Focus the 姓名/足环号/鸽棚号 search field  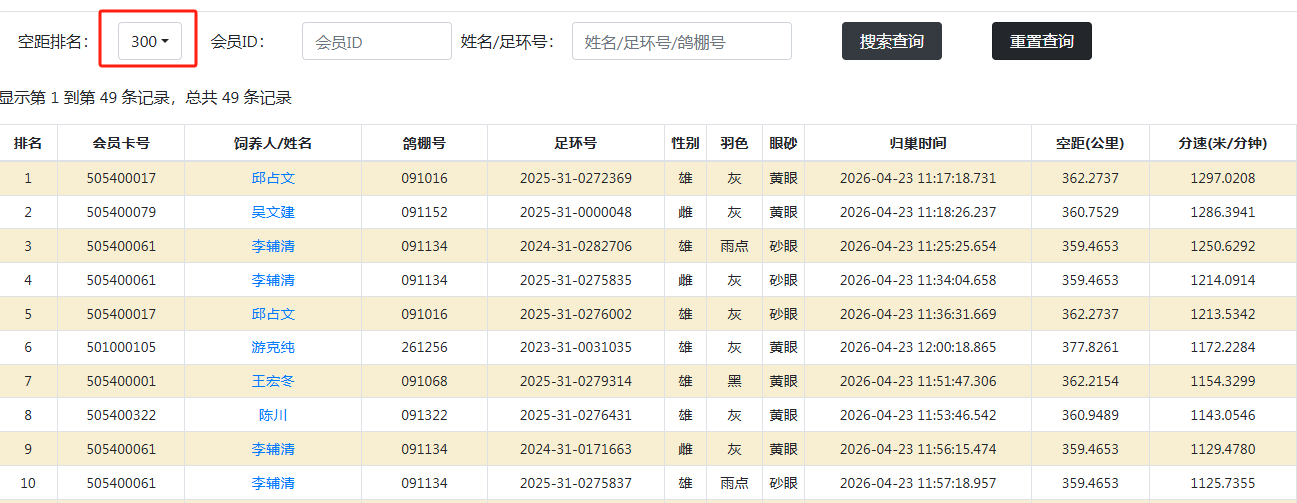click(681, 42)
